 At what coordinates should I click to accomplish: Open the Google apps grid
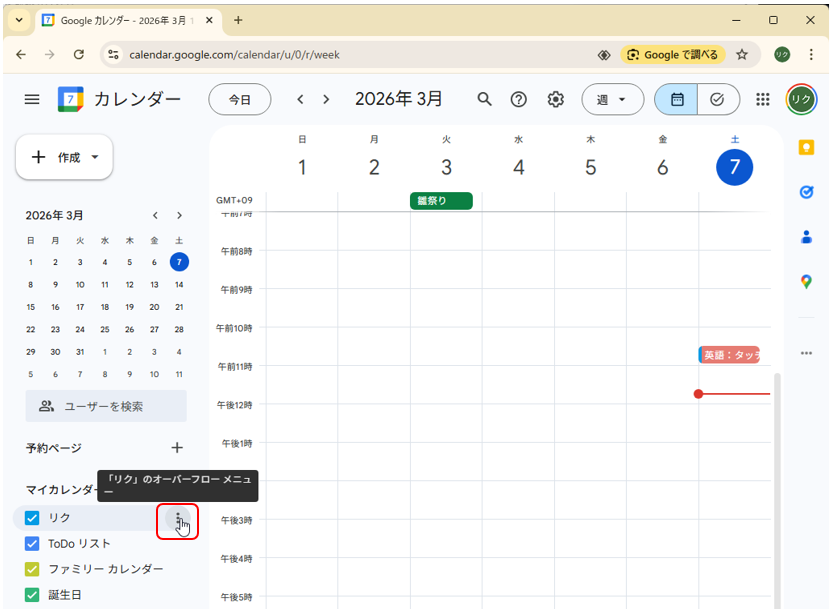(x=763, y=99)
